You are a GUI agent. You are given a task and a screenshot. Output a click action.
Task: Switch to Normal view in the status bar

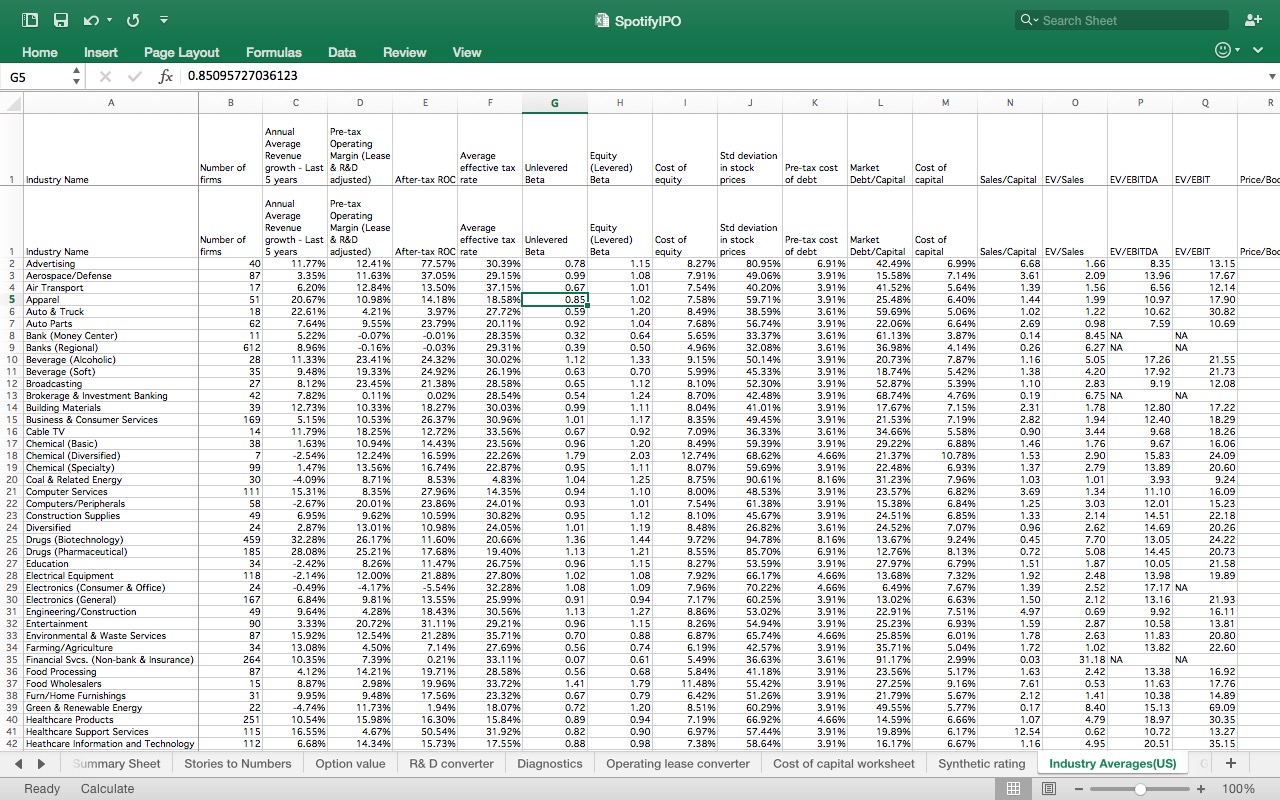(1013, 789)
